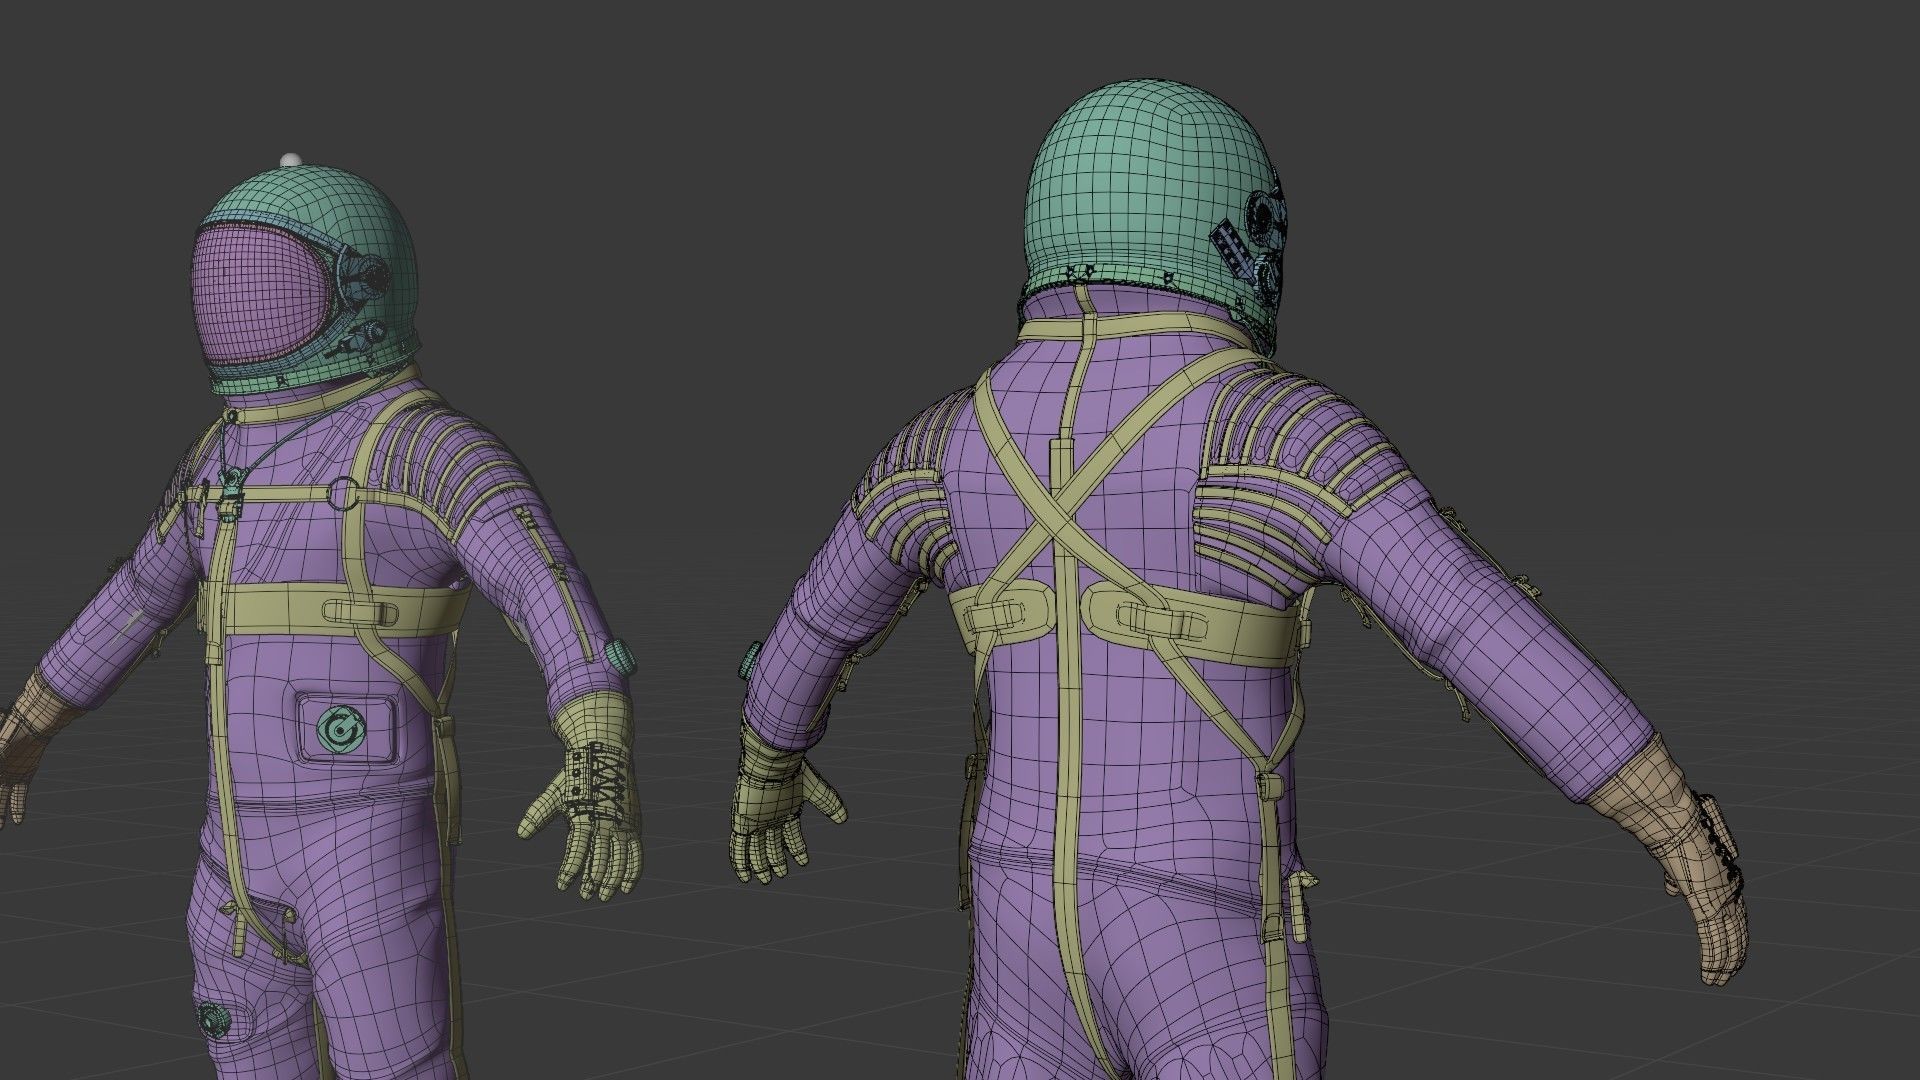Viewport: 1920px width, 1080px height.
Task: Select the teal wrist dial on front-view astronaut
Action: [621, 657]
